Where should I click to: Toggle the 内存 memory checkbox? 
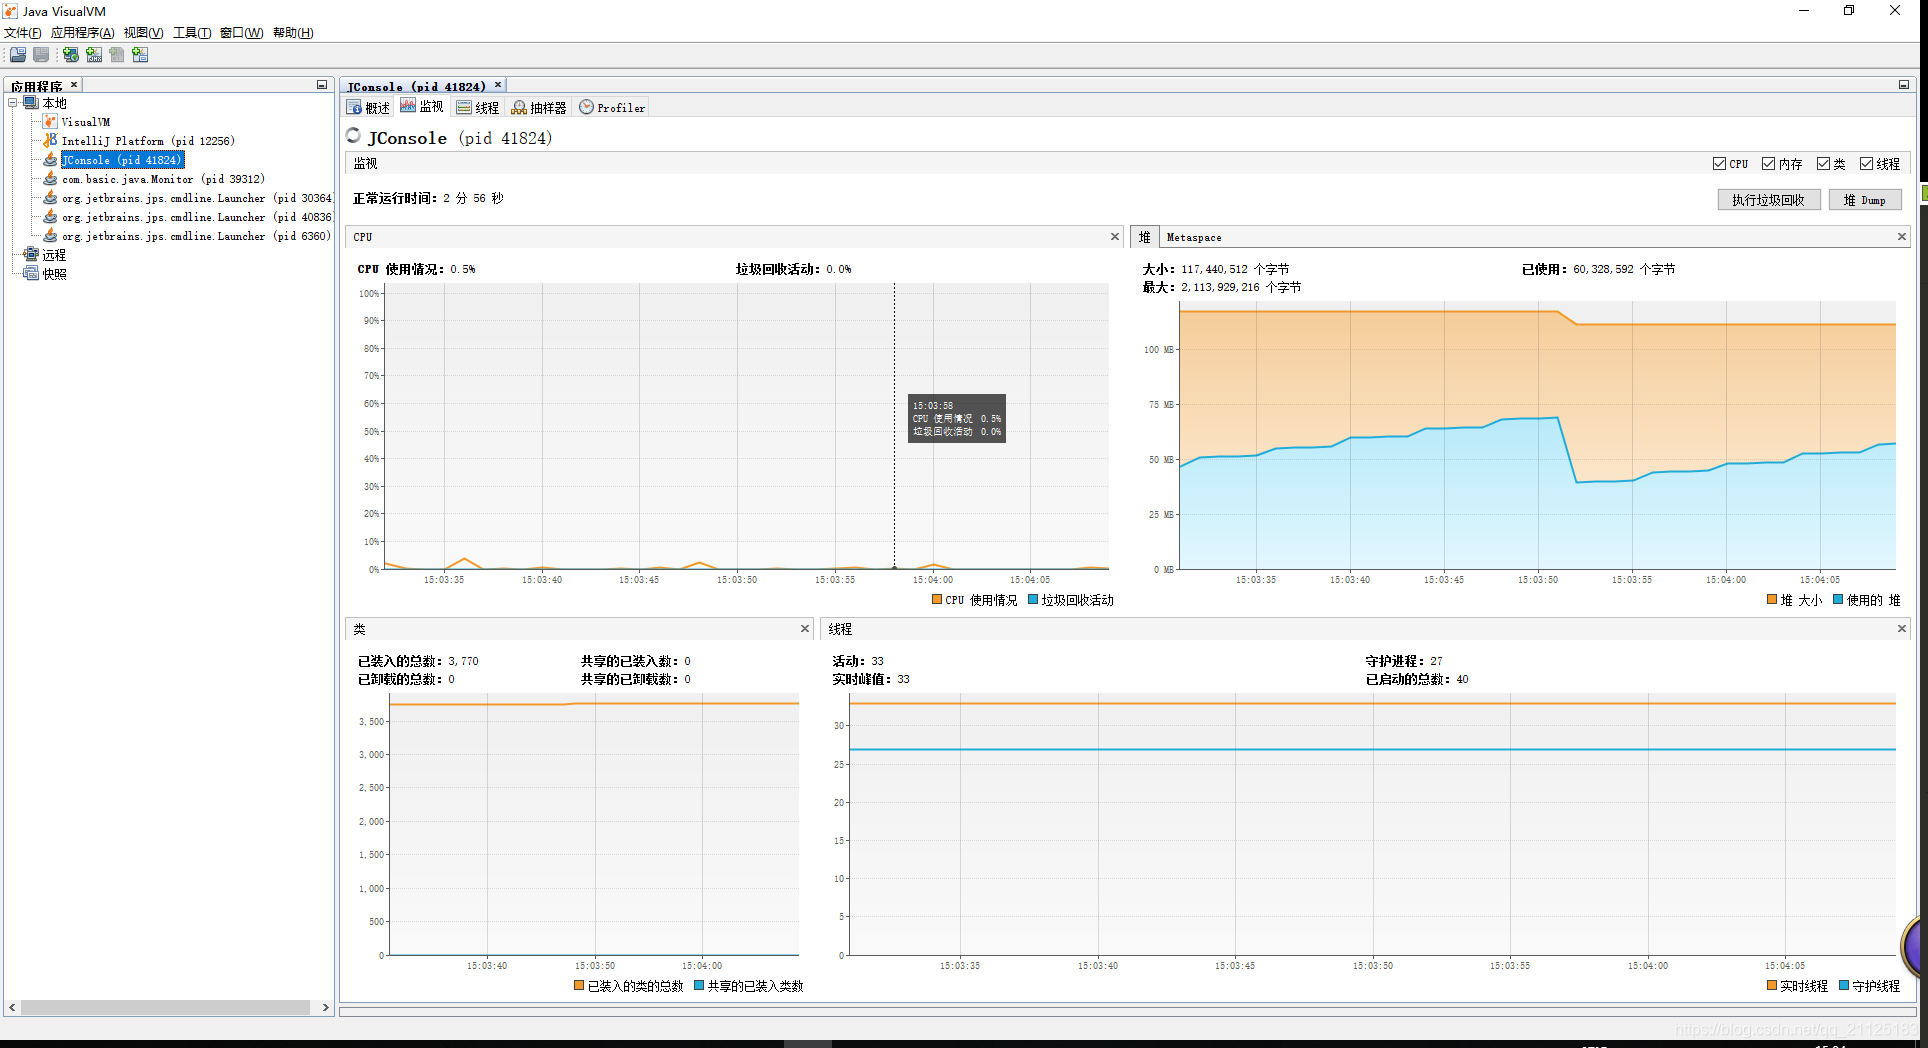tap(1768, 164)
